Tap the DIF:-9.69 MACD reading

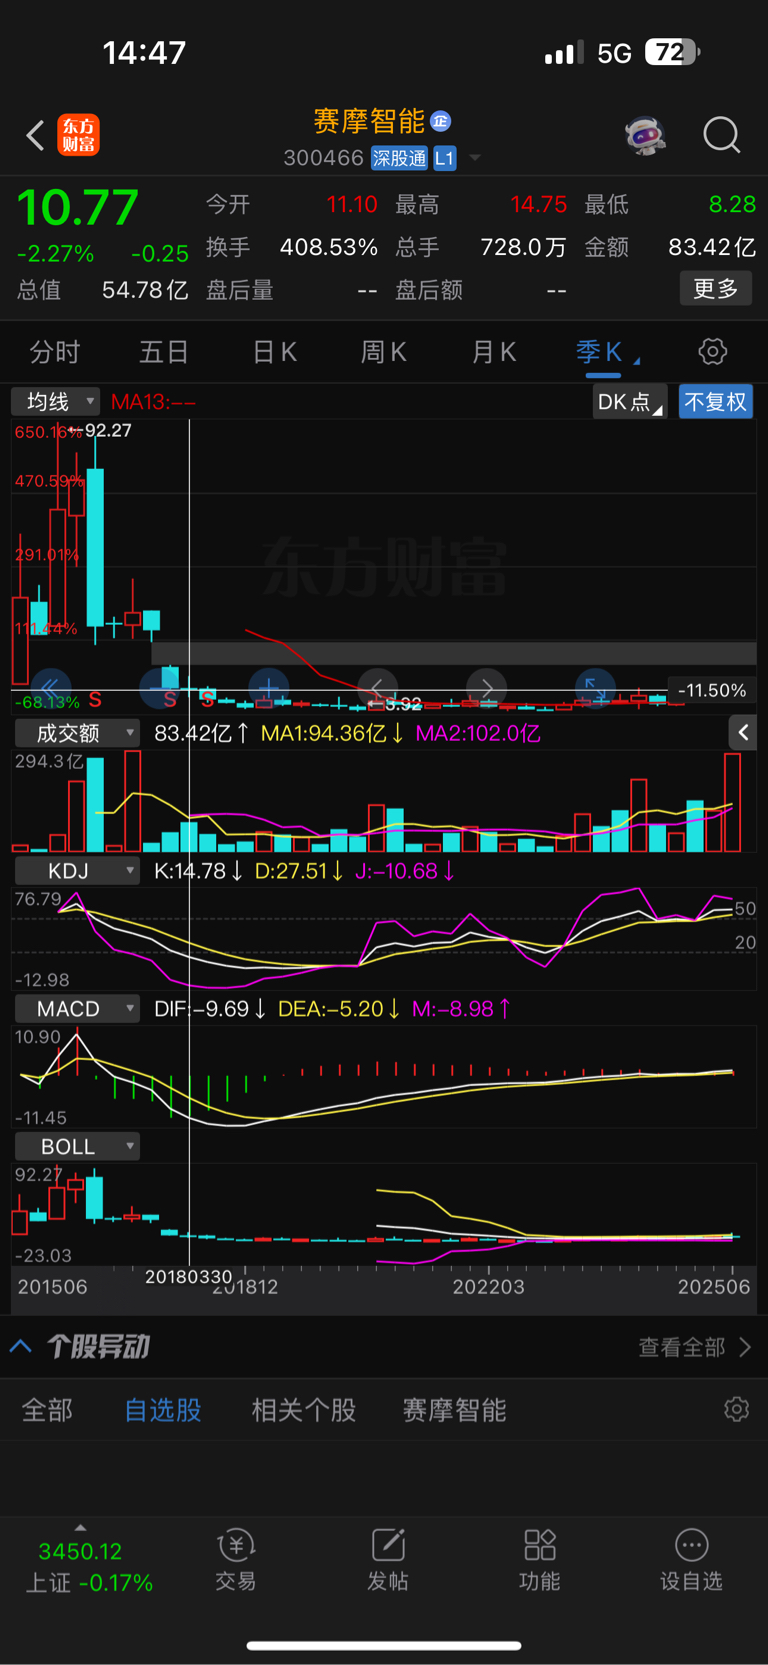pyautogui.click(x=210, y=1009)
